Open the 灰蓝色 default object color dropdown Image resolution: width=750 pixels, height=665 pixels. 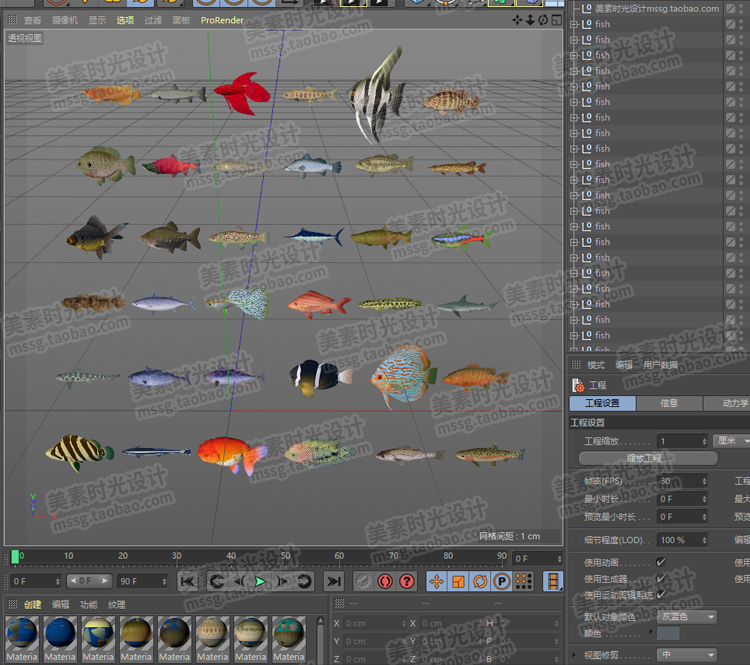click(x=688, y=617)
